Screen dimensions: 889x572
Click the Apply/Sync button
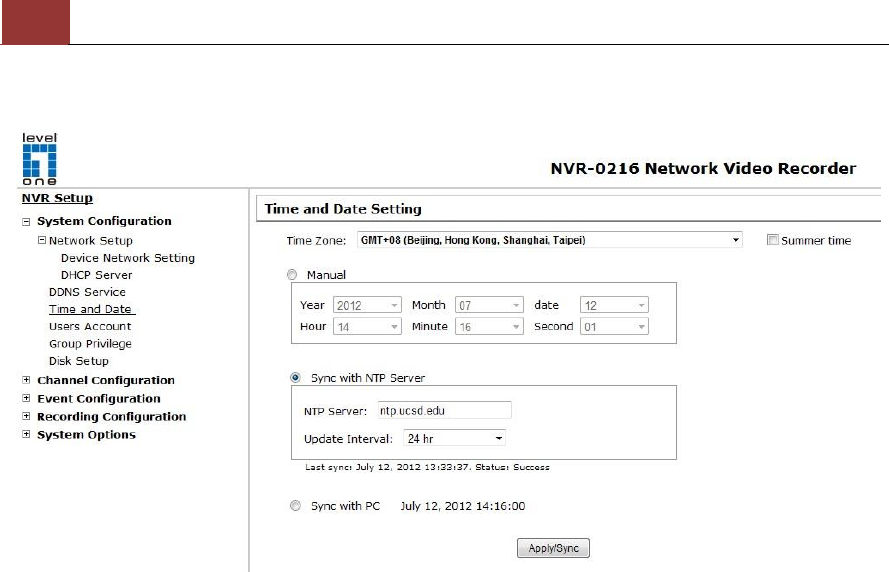coord(553,548)
